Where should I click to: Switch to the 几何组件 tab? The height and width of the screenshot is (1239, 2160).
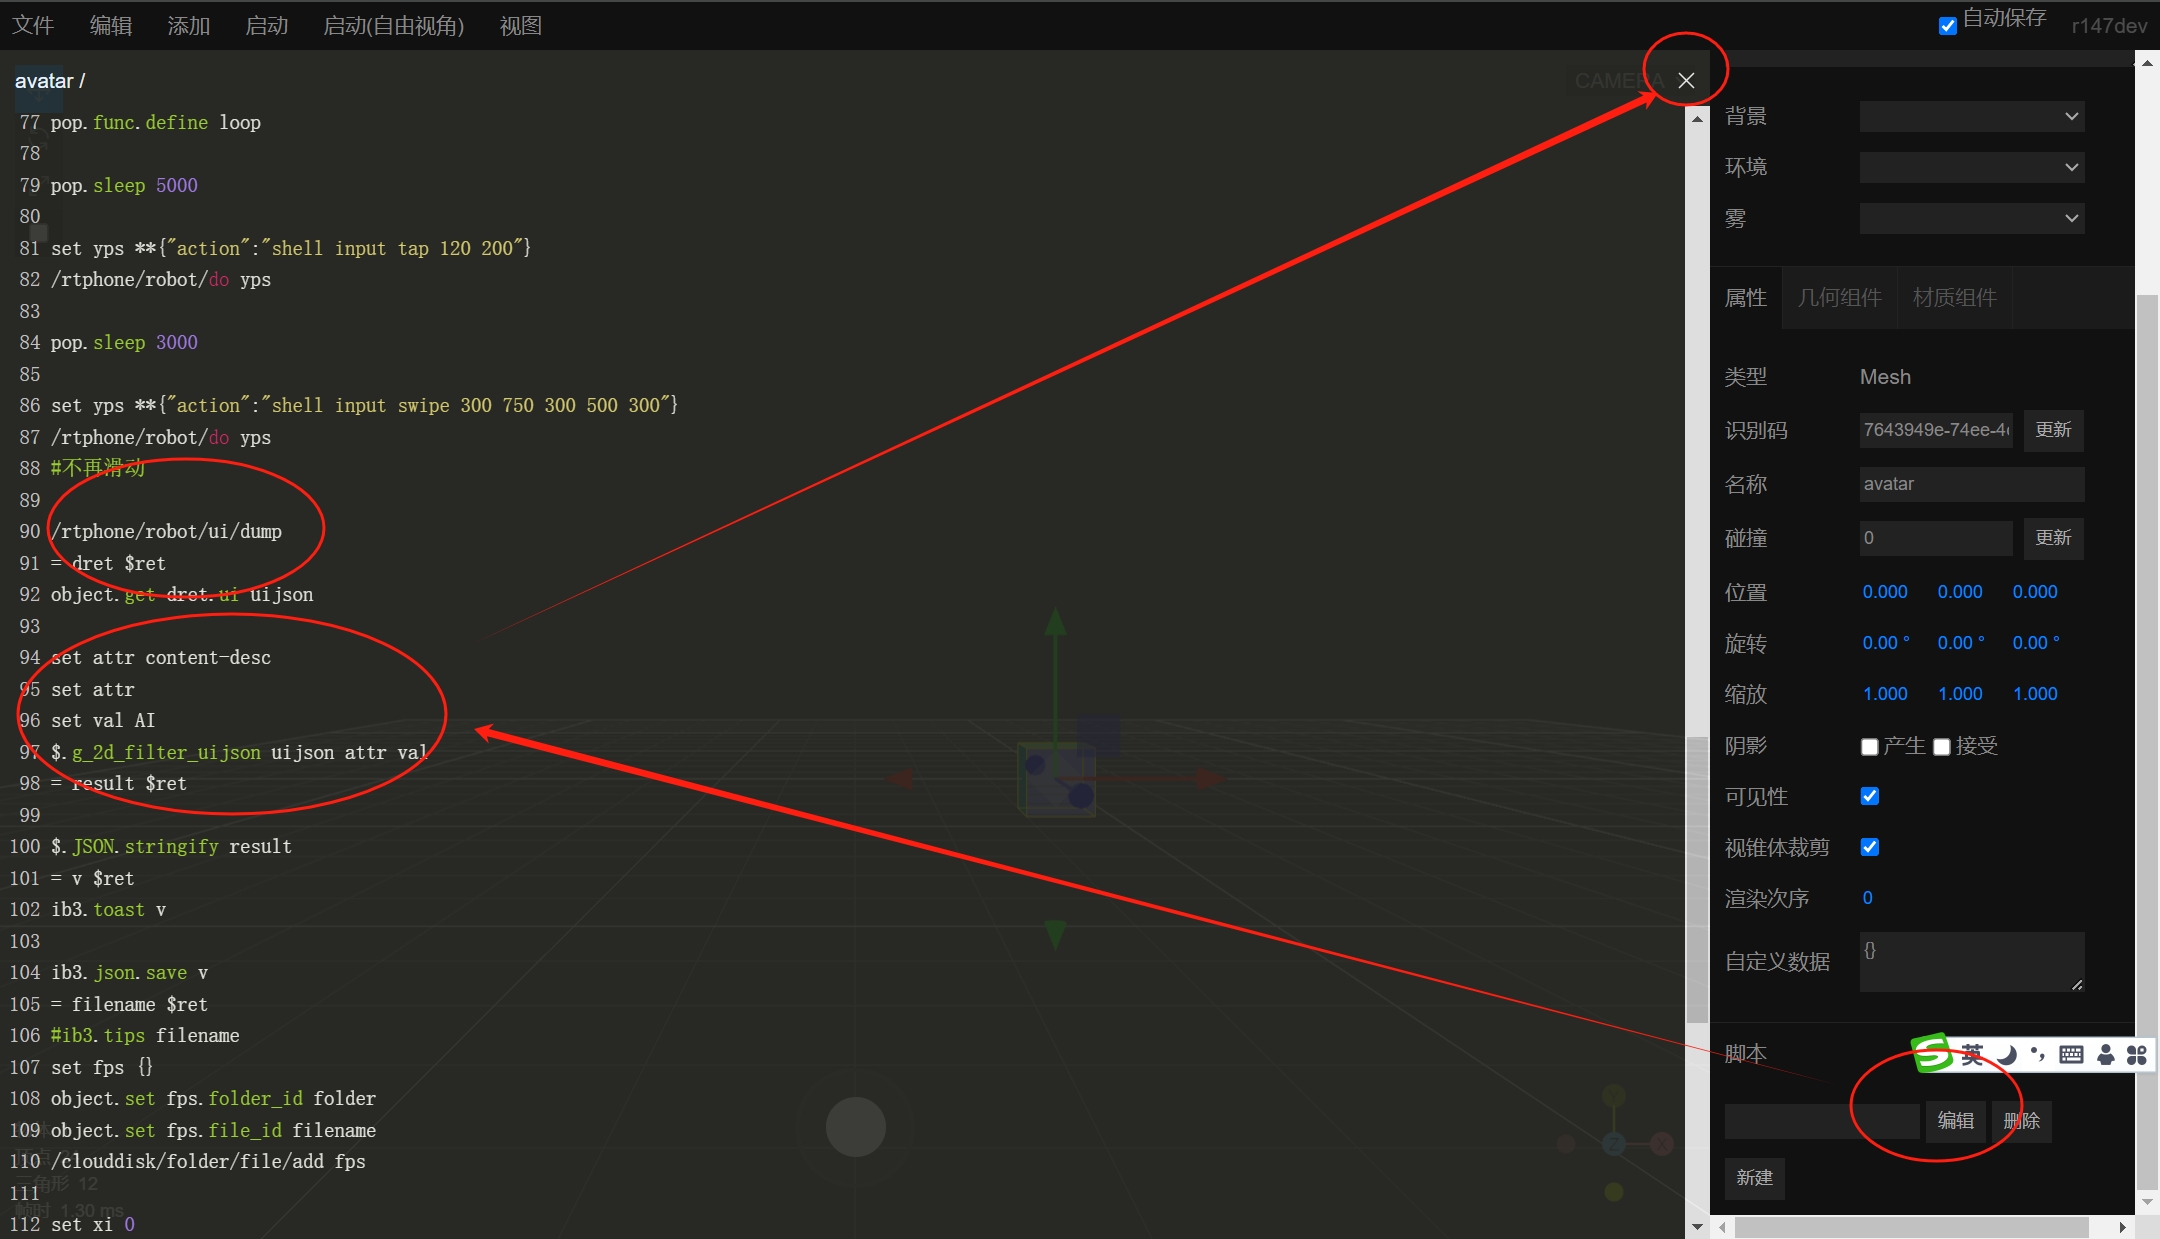pyautogui.click(x=1840, y=297)
